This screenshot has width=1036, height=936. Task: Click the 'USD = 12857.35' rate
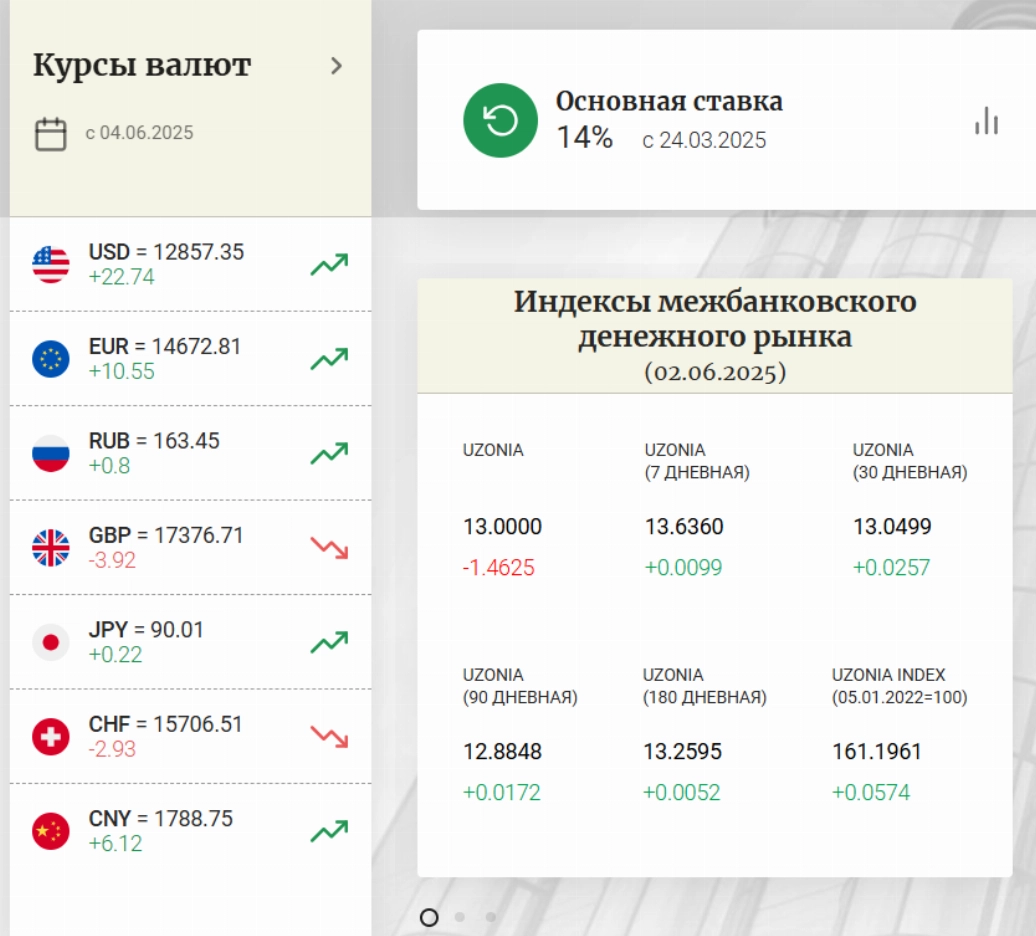166,252
